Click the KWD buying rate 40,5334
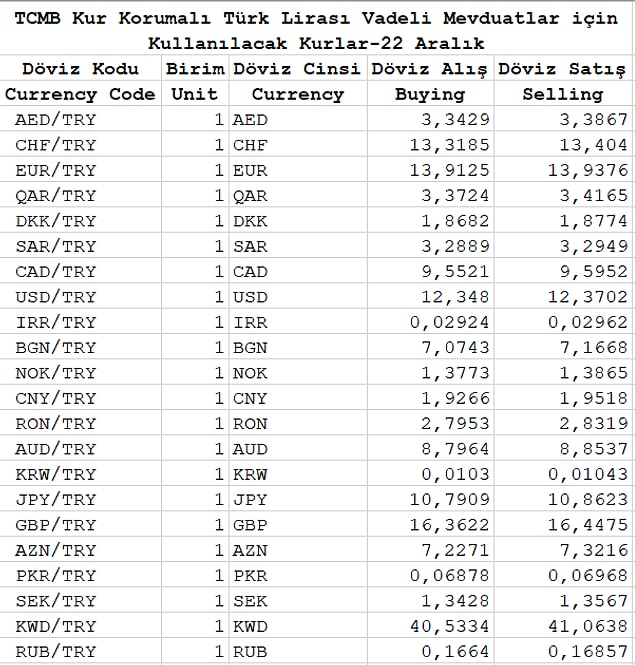This screenshot has height=665, width=635. 430,626
